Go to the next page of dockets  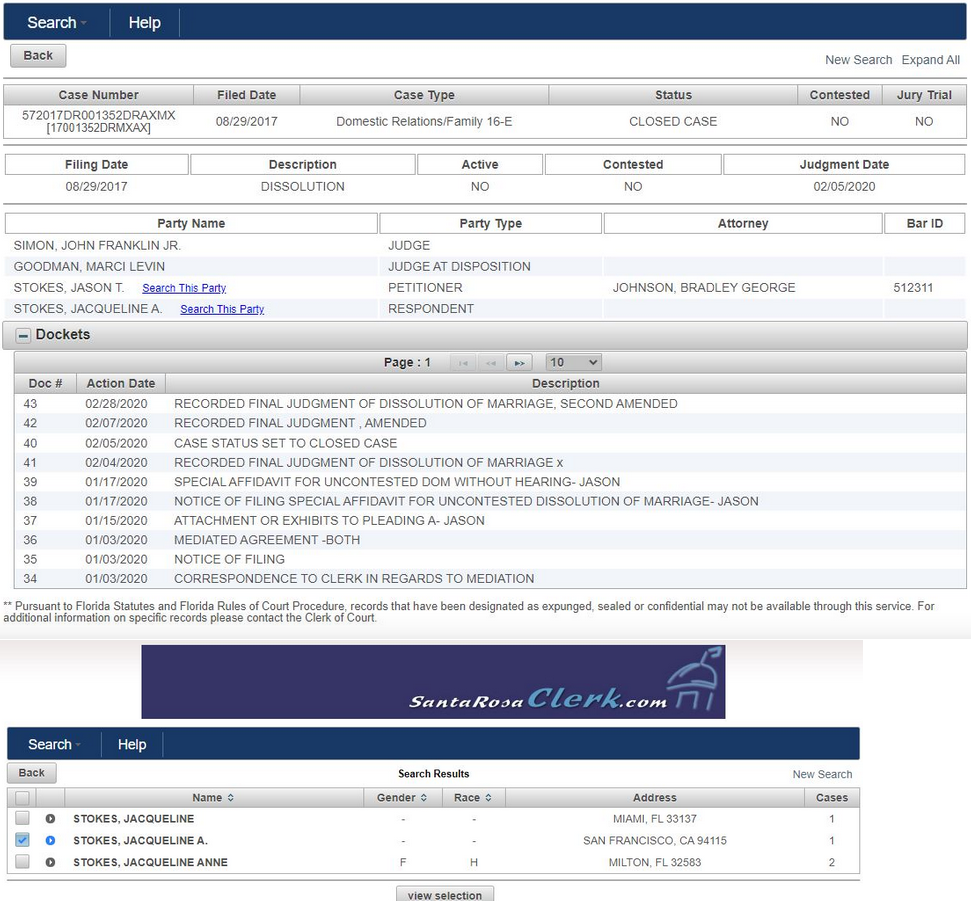[519, 363]
